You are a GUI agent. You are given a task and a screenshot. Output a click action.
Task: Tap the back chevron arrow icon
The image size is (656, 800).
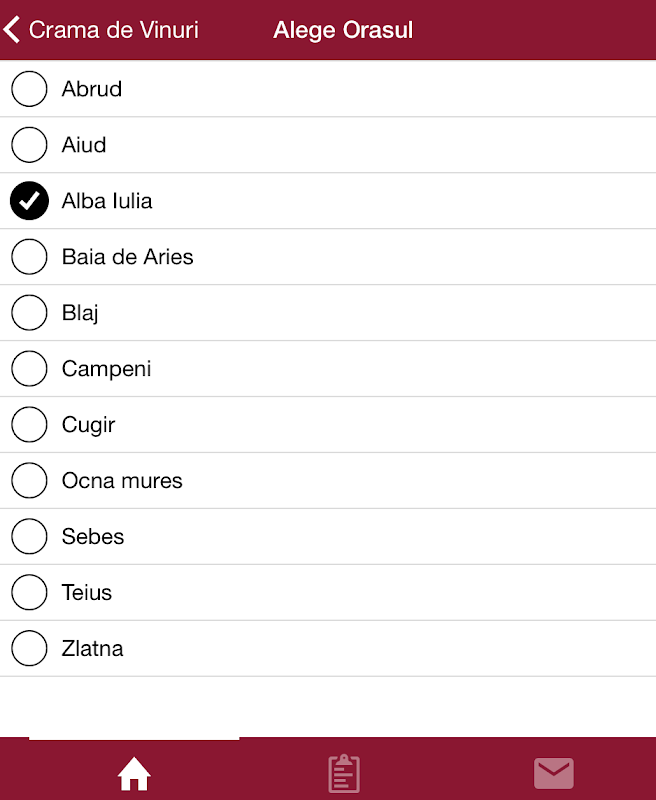(12, 30)
